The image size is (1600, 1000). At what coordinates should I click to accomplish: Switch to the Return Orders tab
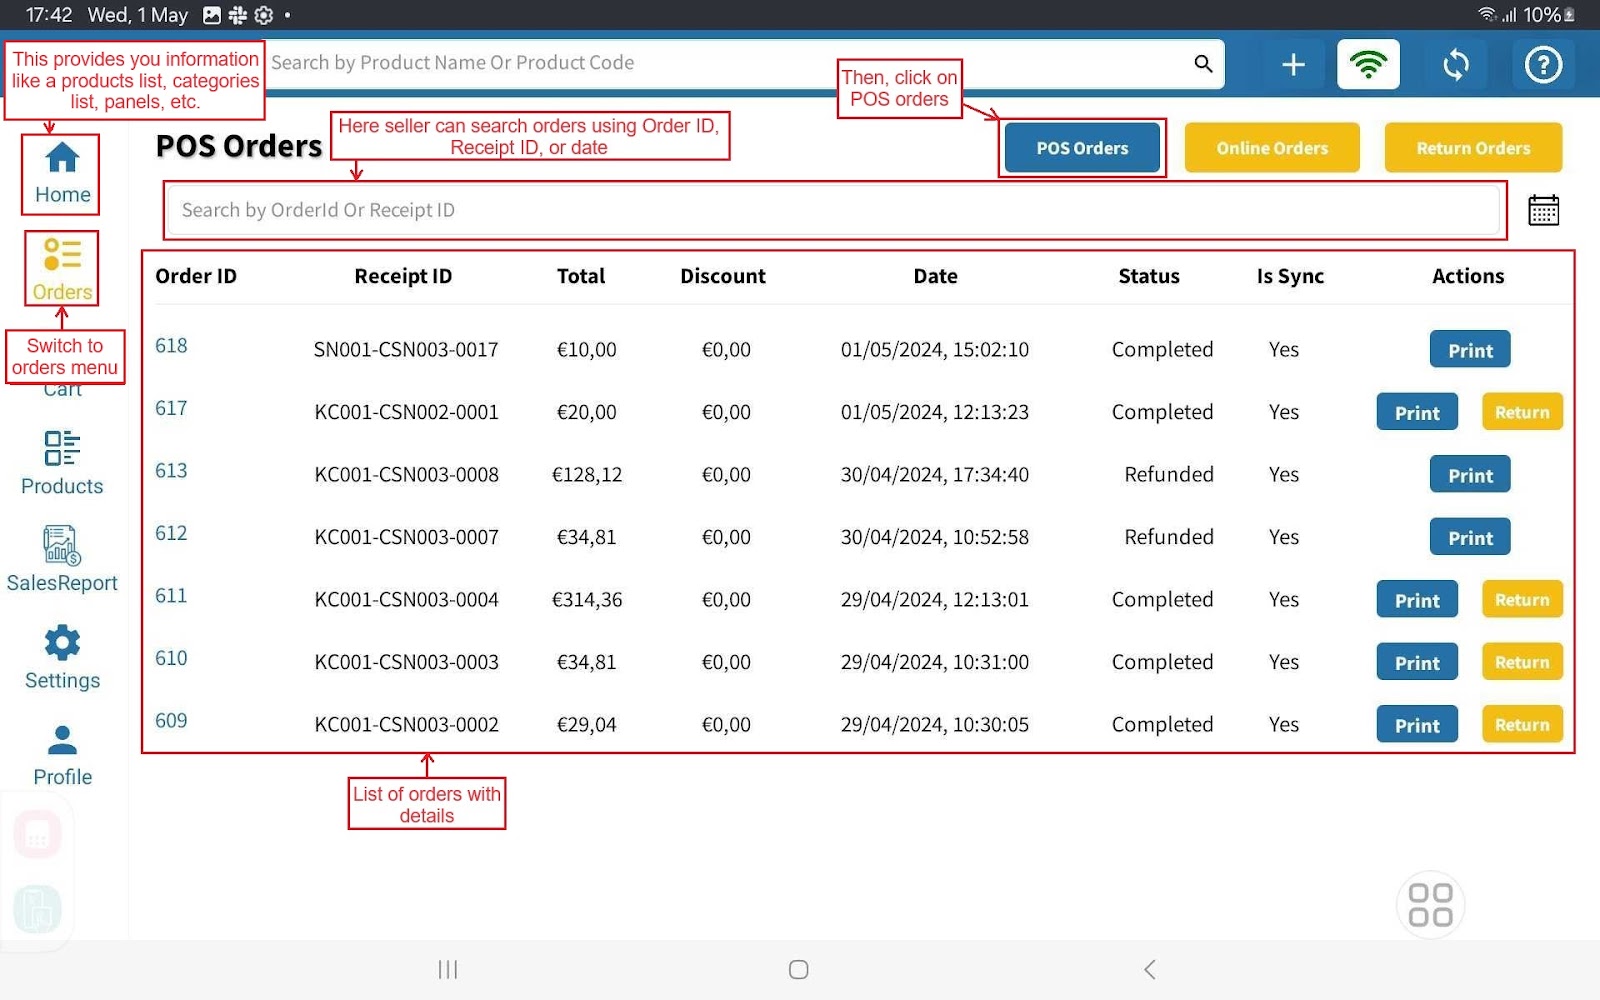1472,148
